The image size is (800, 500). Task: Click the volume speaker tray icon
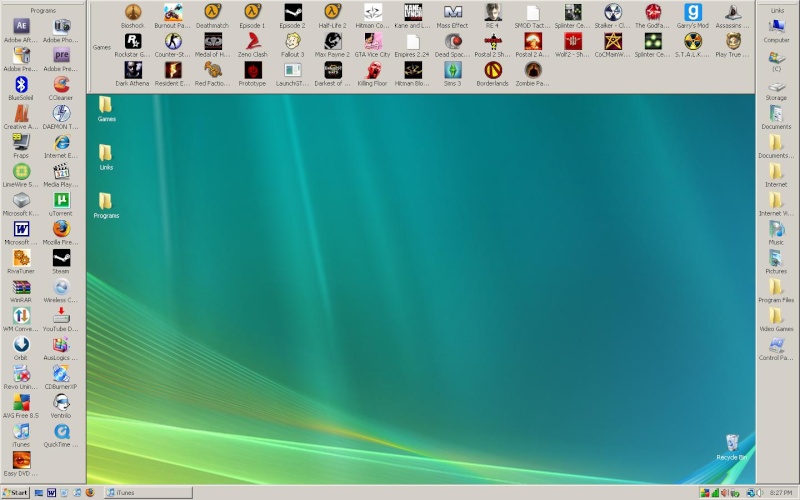759,493
